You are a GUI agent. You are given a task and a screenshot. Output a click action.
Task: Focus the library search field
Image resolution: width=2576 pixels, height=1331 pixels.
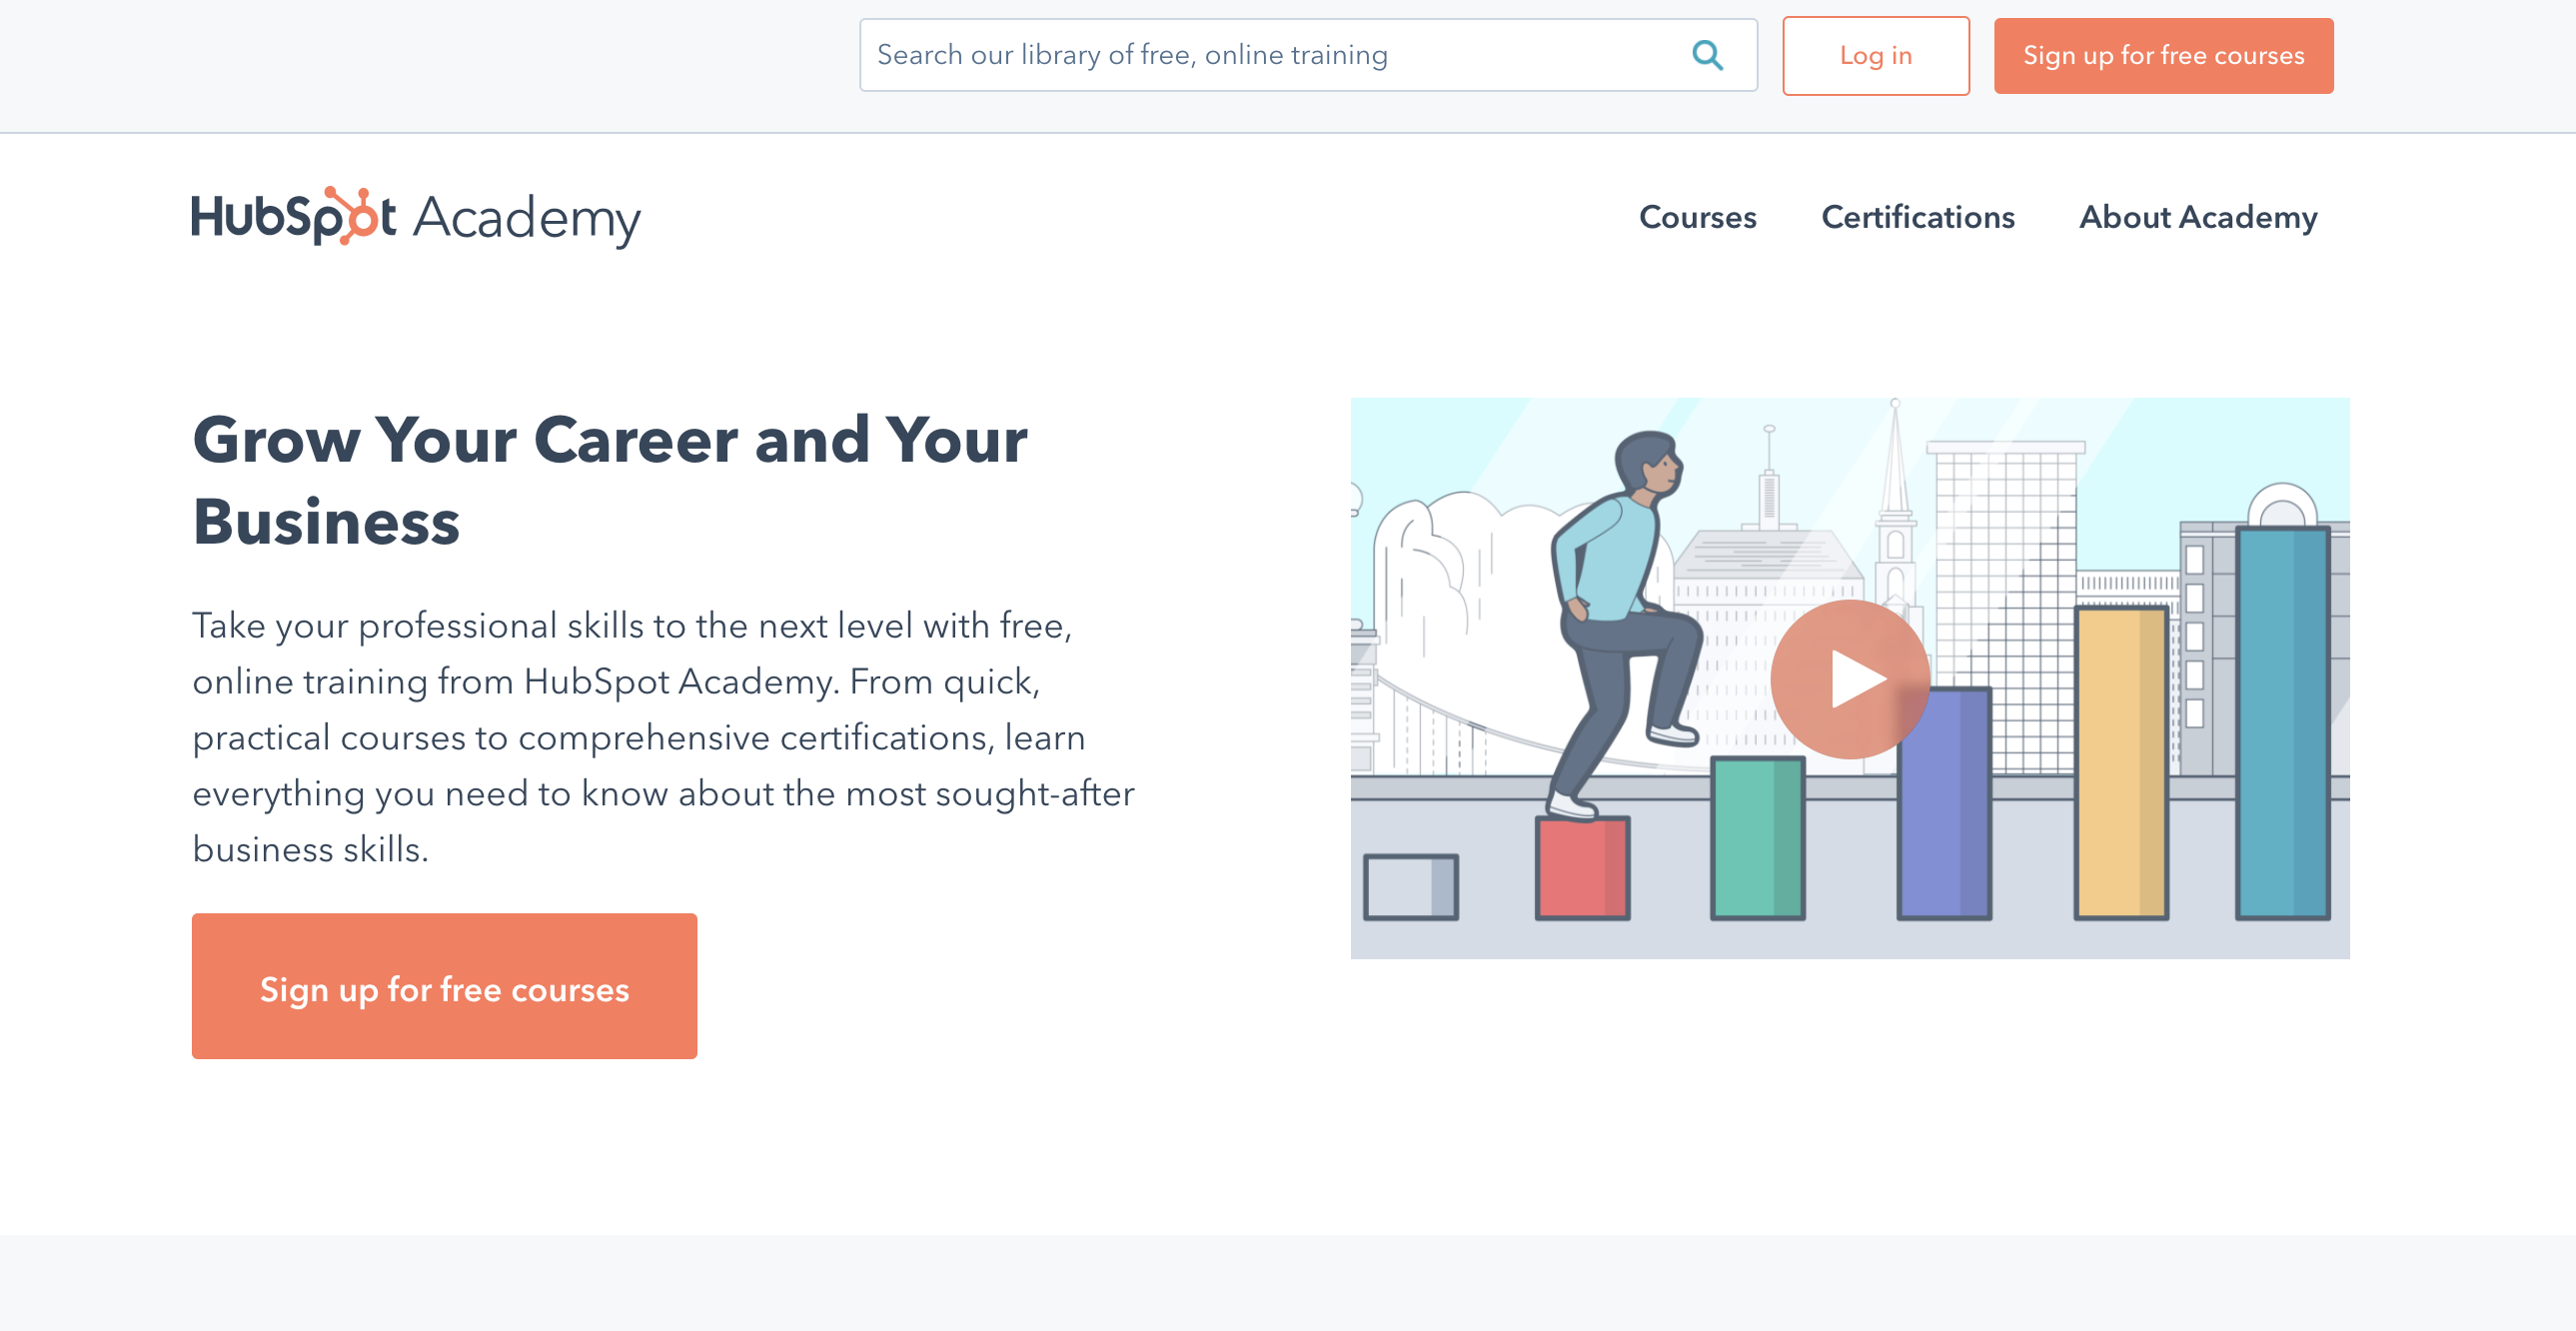coord(1308,55)
